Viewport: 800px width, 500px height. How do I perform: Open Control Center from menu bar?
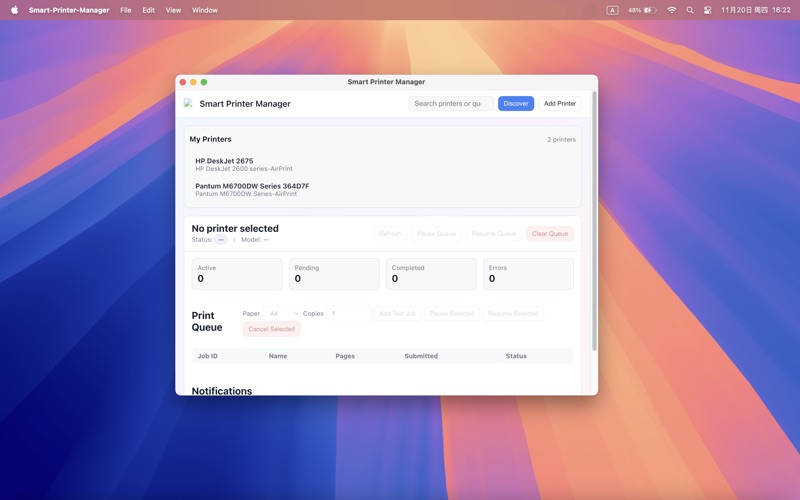(x=708, y=10)
